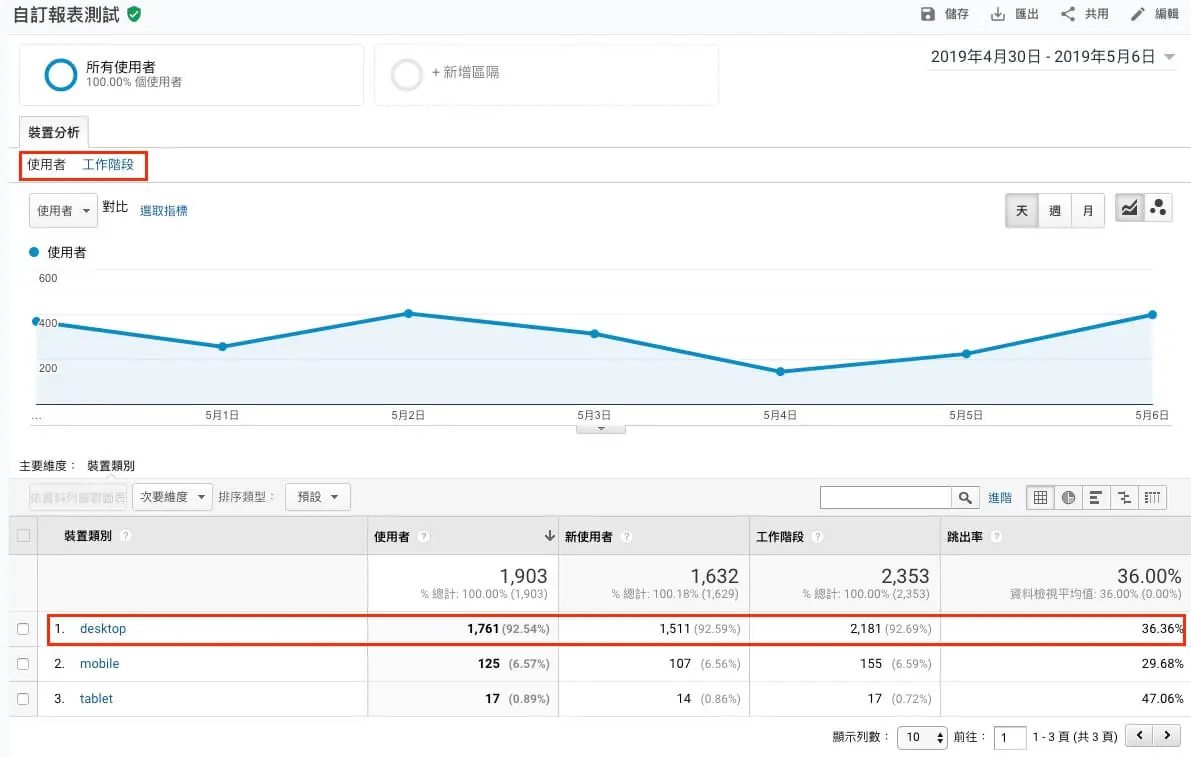Click help icon next to 裝置類別 header
The height and width of the screenshot is (757, 1191).
click(x=126, y=536)
